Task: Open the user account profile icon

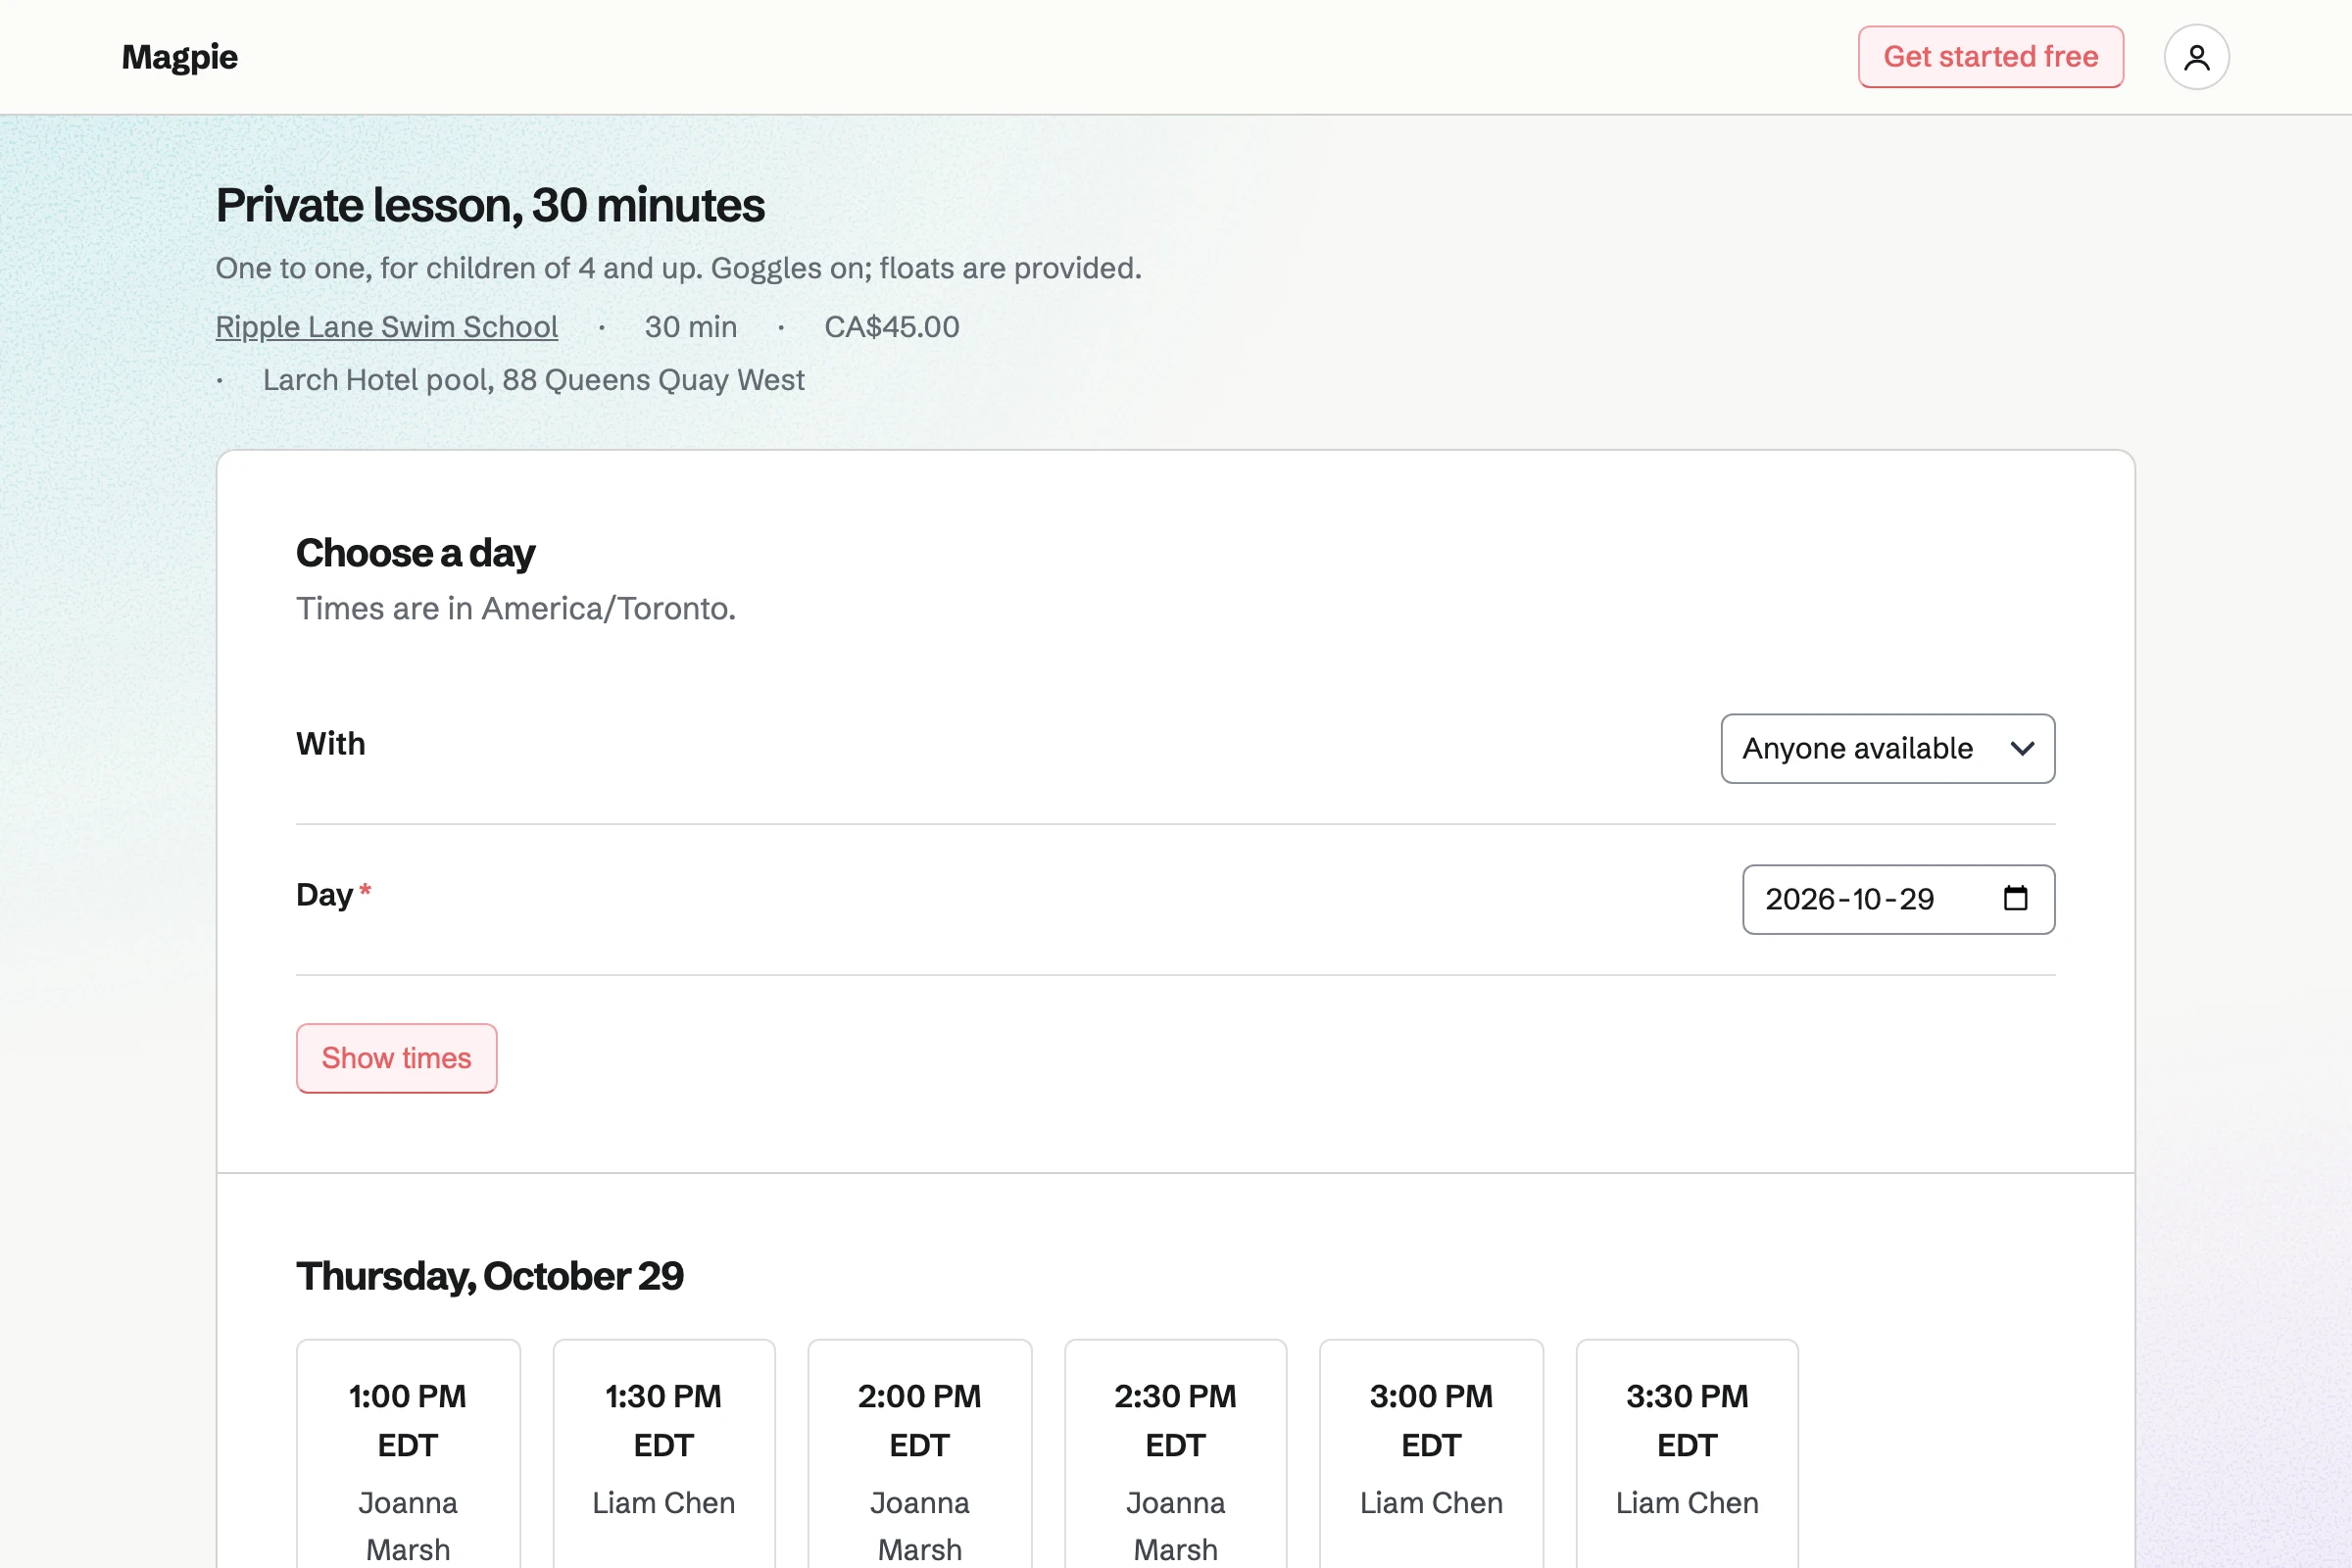Action: click(x=2196, y=57)
